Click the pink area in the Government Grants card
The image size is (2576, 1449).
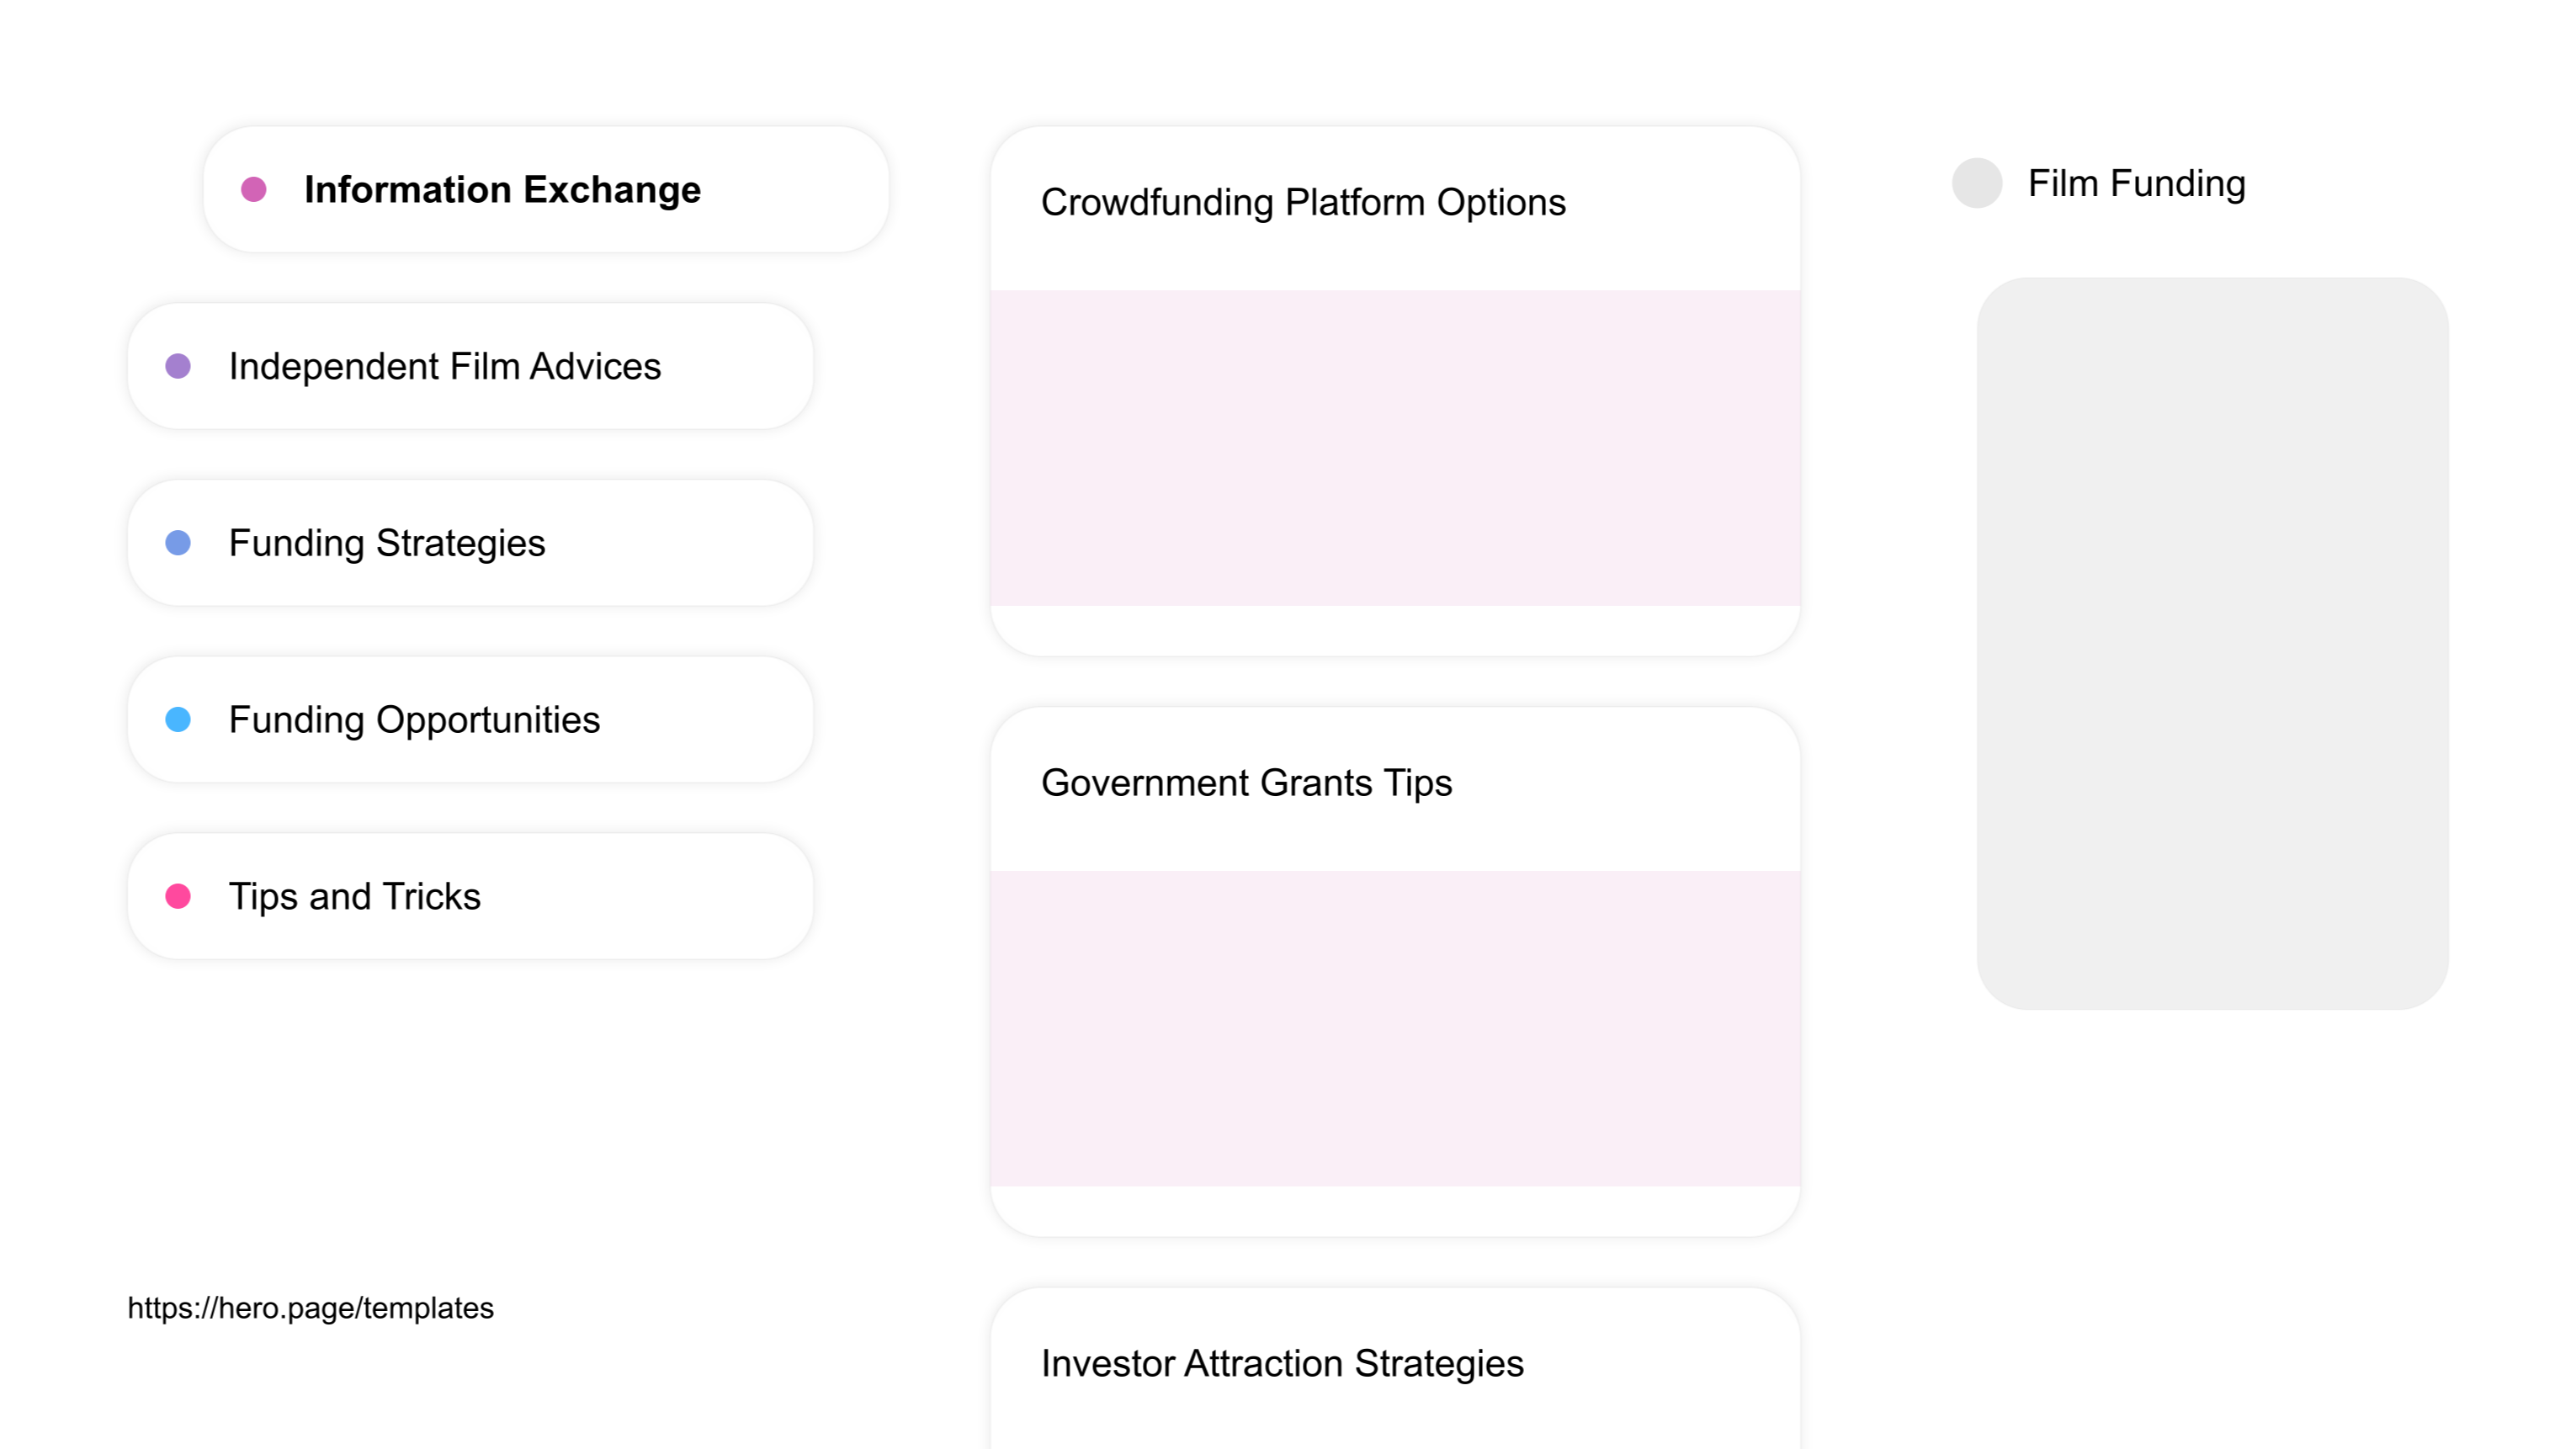coord(1395,1029)
